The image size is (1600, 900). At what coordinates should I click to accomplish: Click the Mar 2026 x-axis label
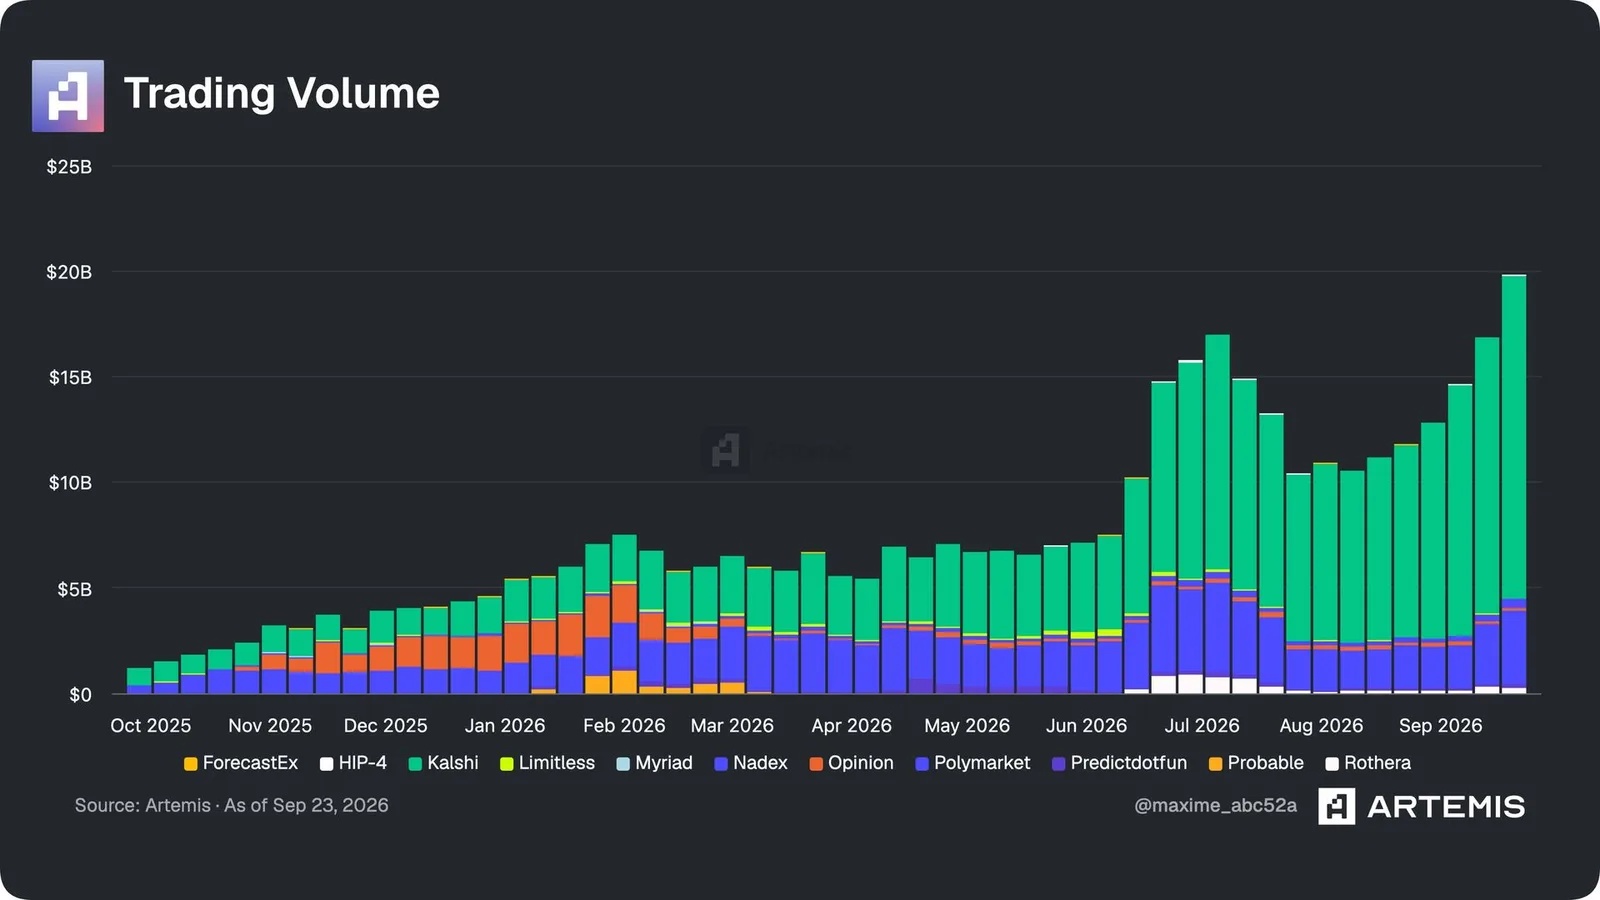point(732,726)
